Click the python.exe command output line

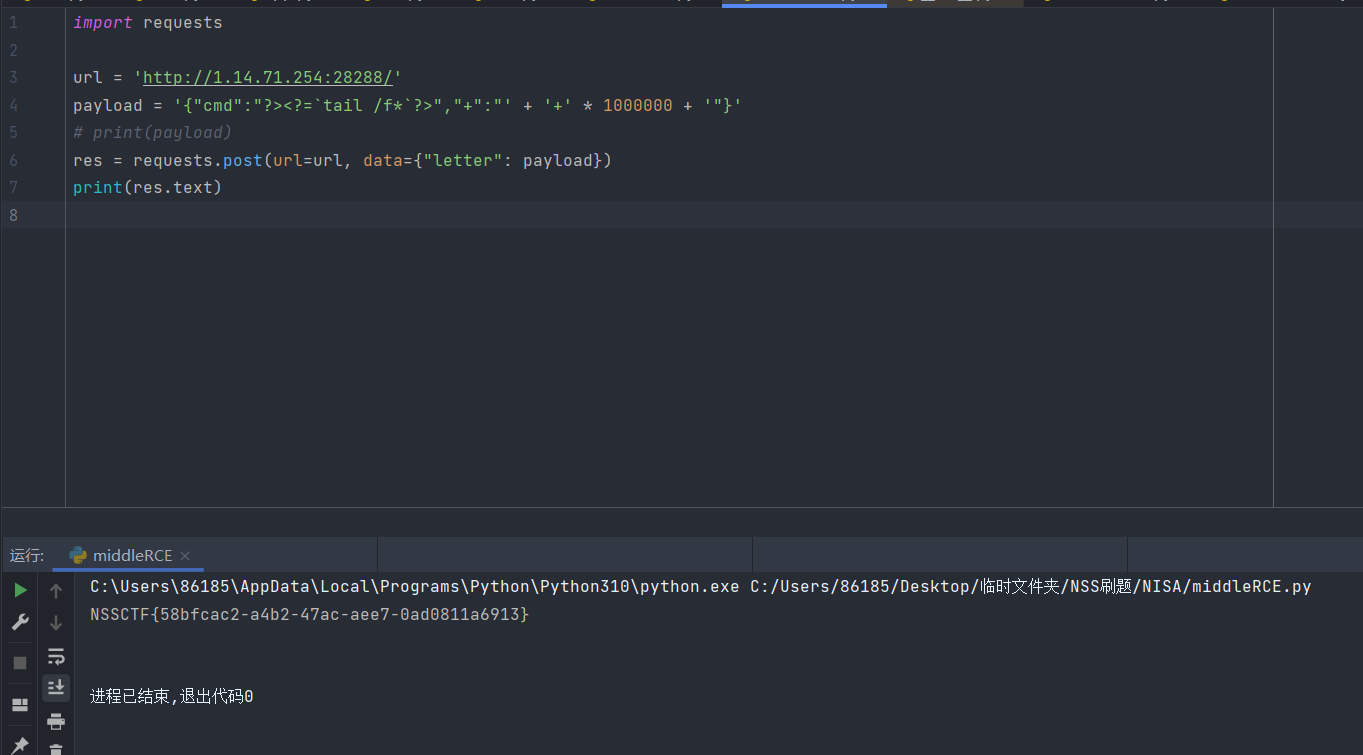(700, 587)
